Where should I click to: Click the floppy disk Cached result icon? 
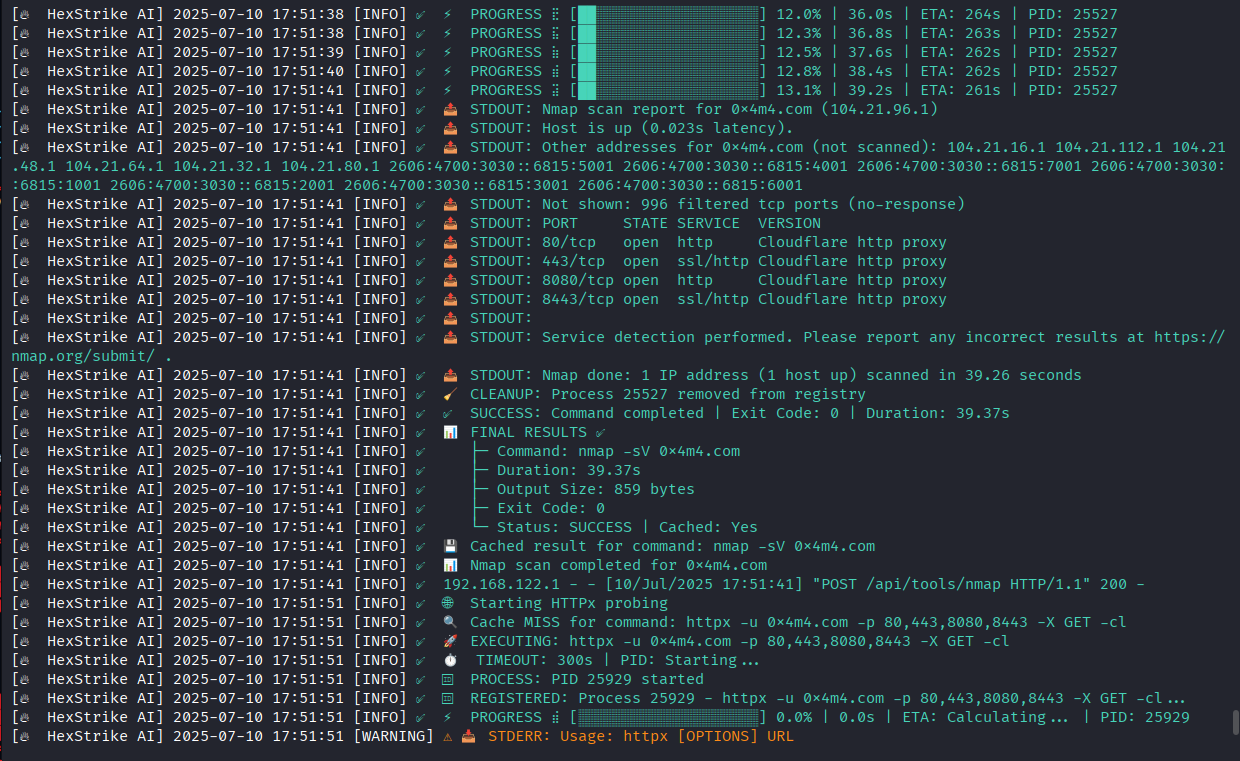coord(450,545)
